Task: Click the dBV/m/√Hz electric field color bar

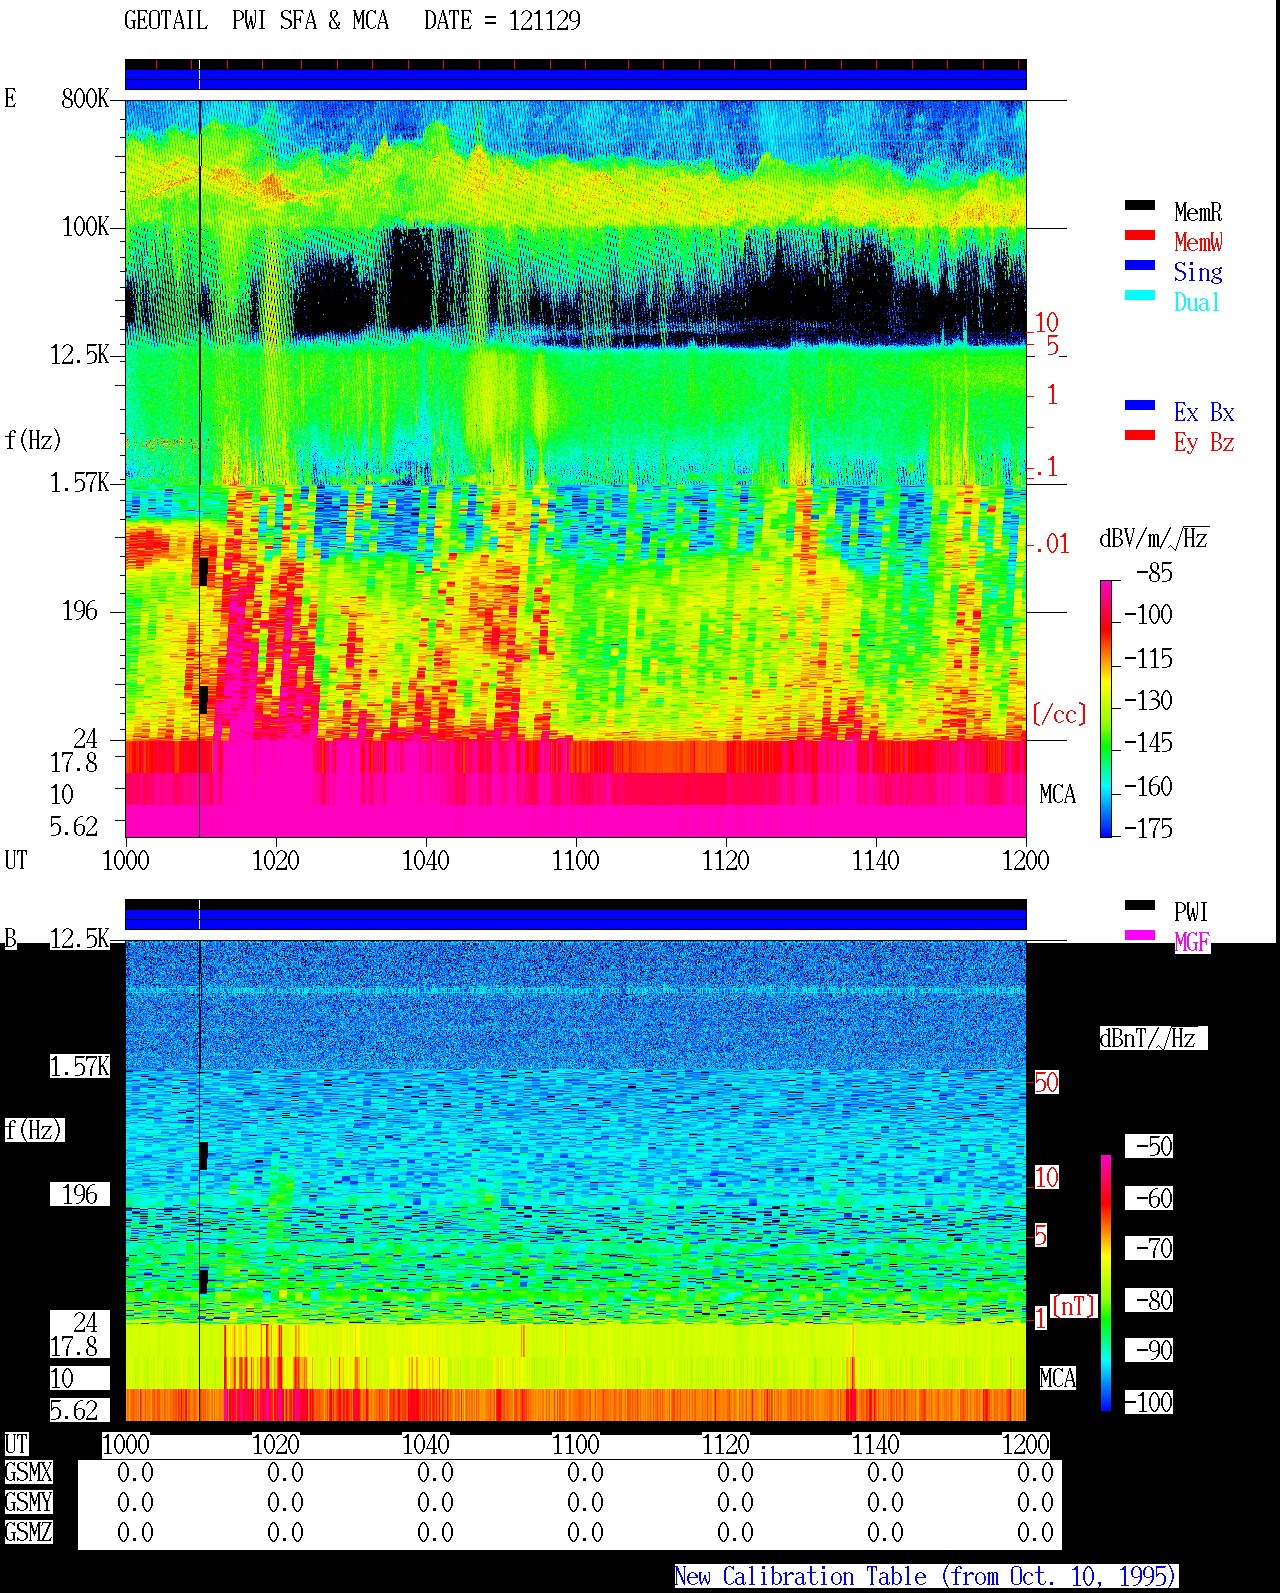Action: (x=1106, y=709)
